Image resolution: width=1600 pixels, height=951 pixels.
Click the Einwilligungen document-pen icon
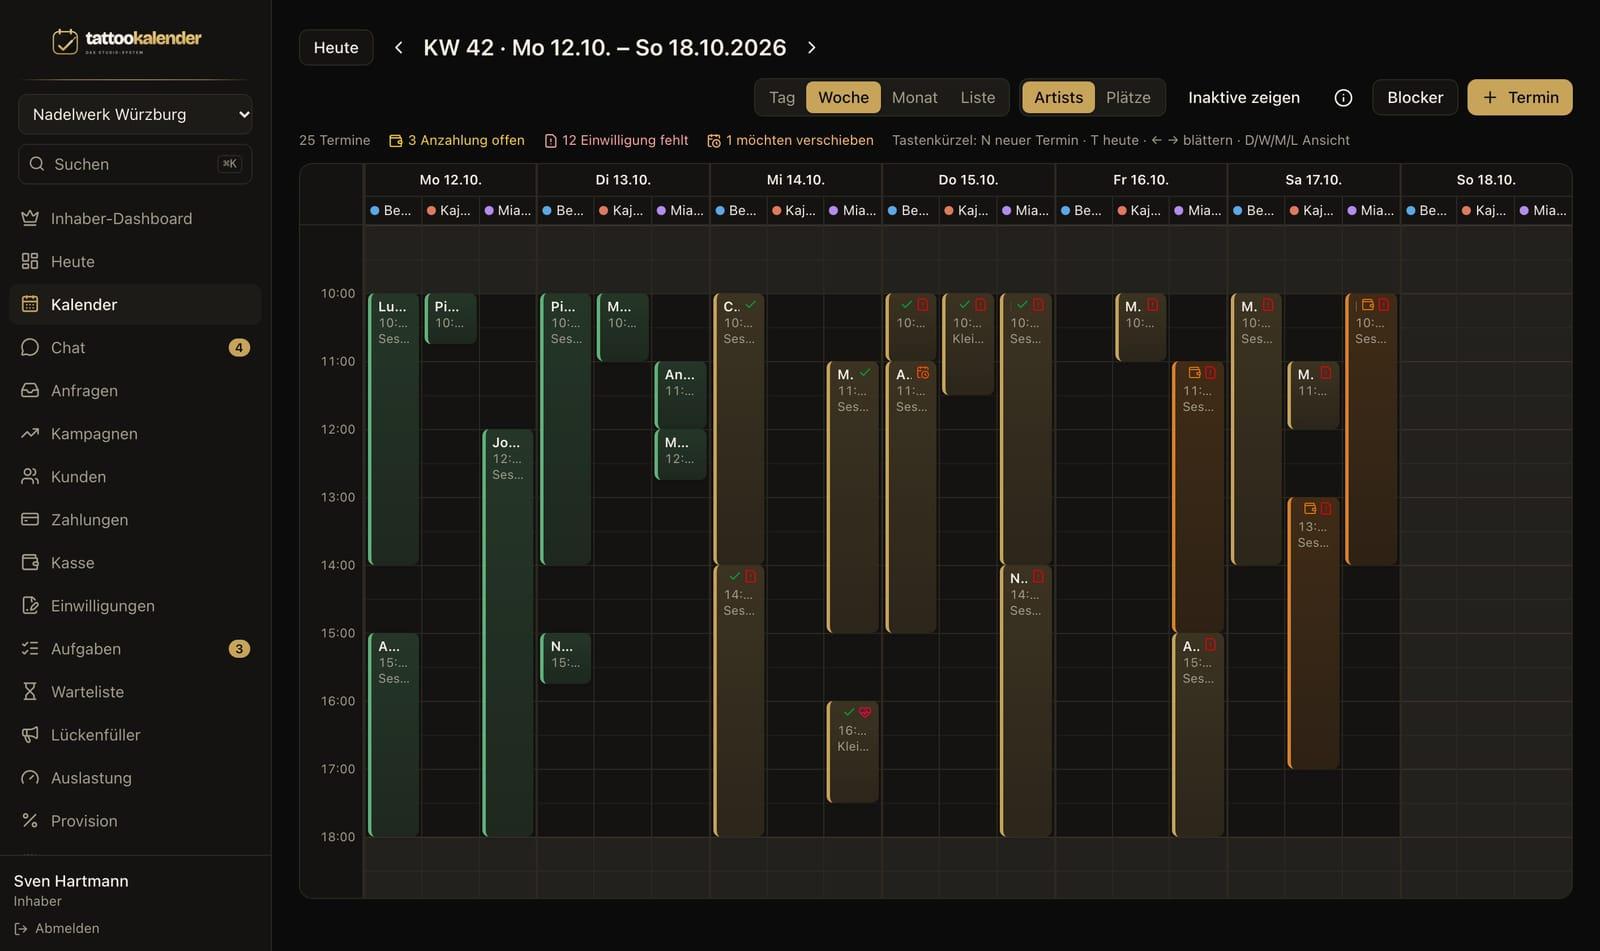click(30, 605)
